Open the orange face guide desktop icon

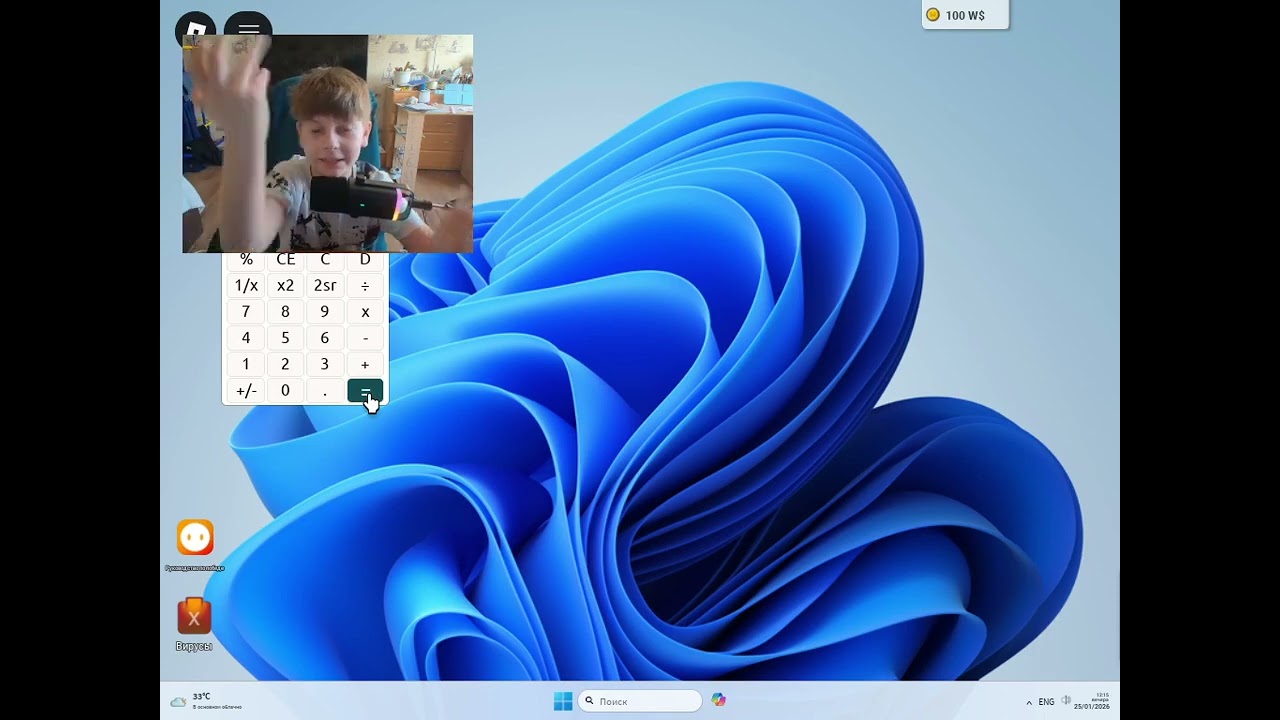(x=195, y=538)
